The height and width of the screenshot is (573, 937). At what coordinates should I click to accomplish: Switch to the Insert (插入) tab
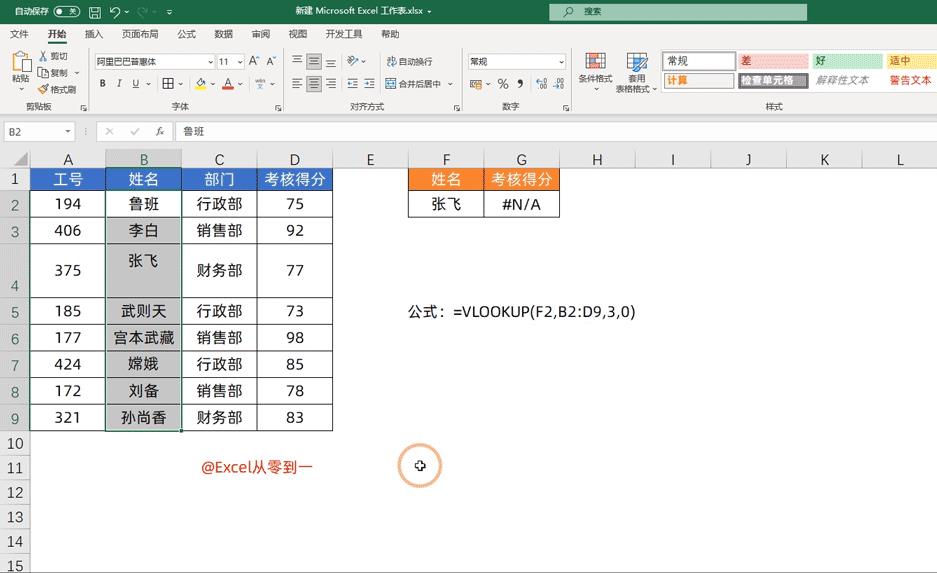tap(94, 34)
